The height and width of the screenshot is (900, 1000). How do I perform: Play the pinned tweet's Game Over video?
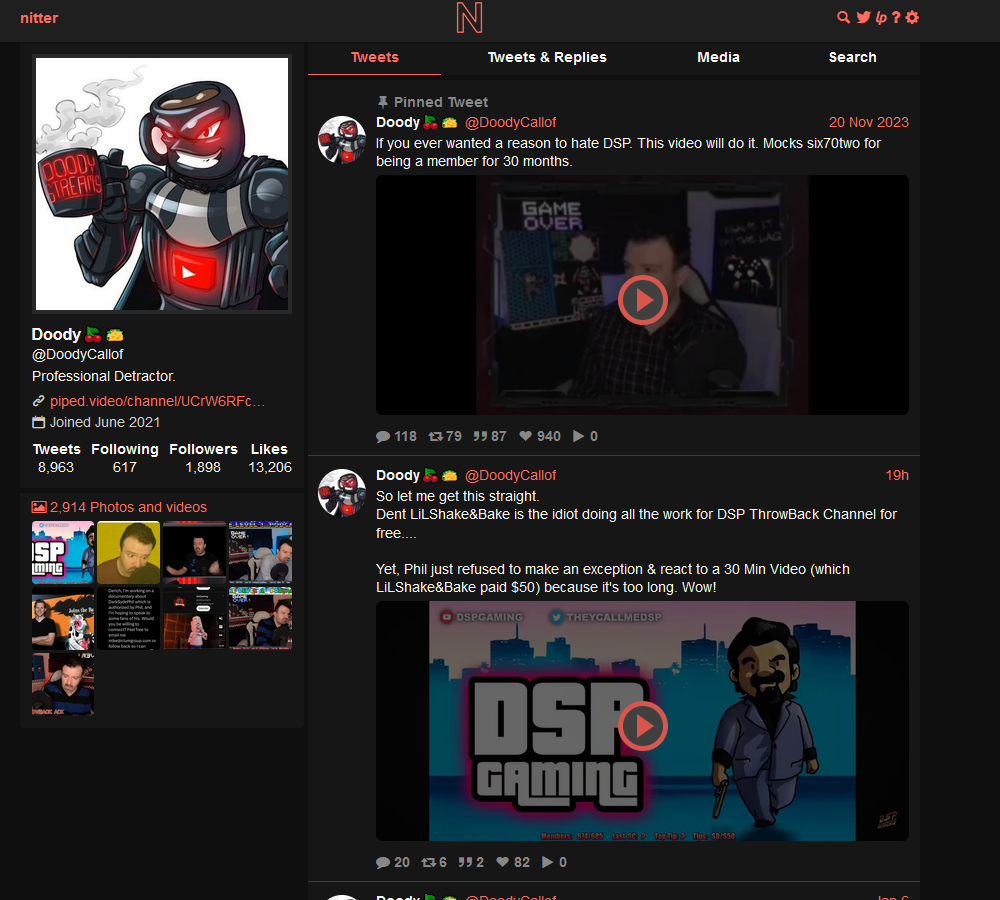click(x=642, y=300)
